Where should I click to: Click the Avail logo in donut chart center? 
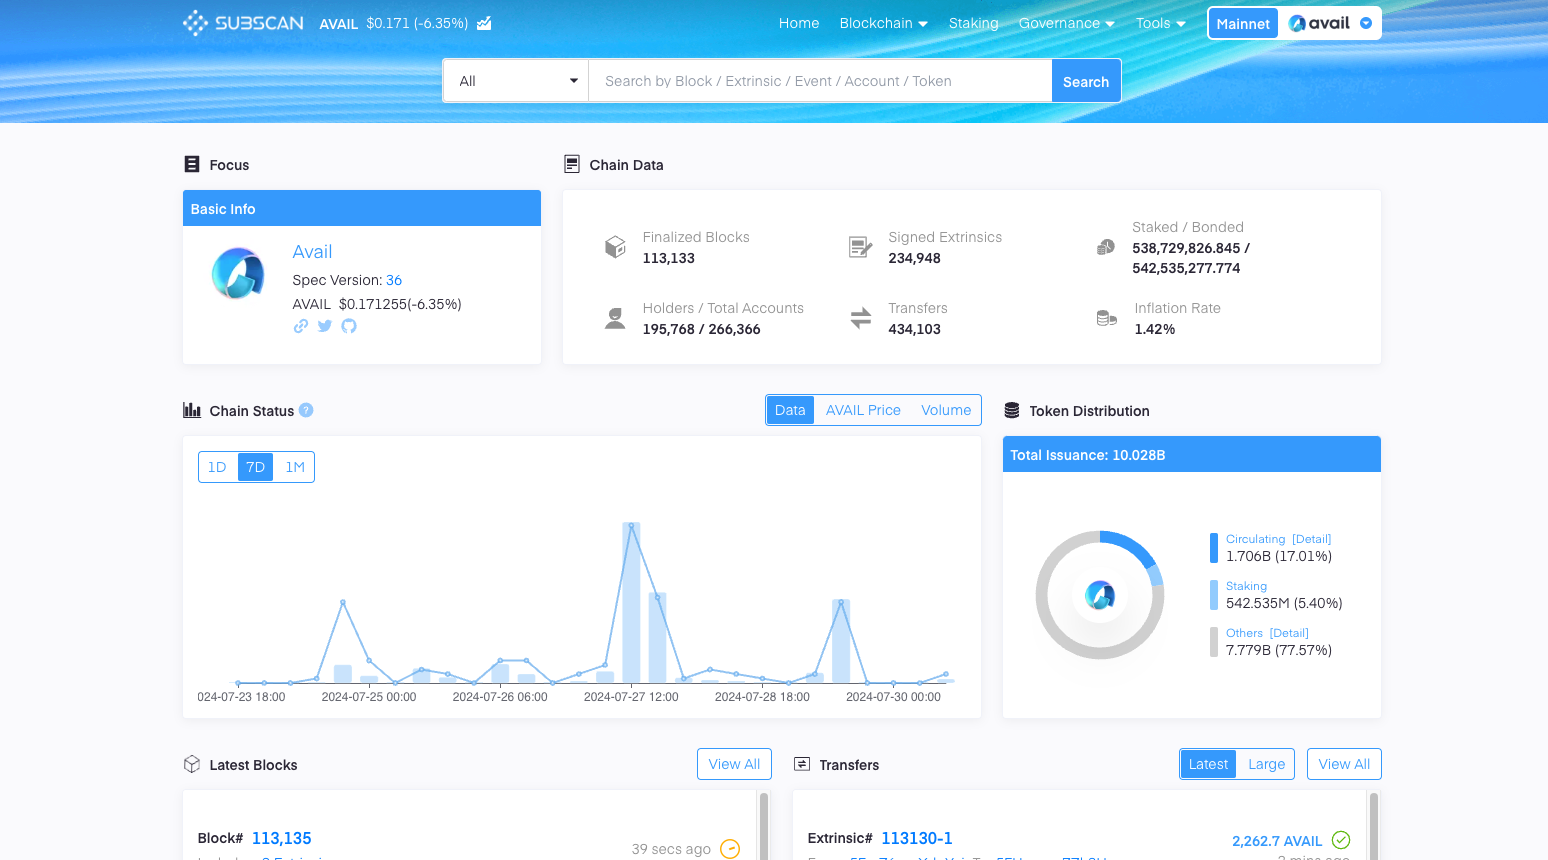point(1100,595)
